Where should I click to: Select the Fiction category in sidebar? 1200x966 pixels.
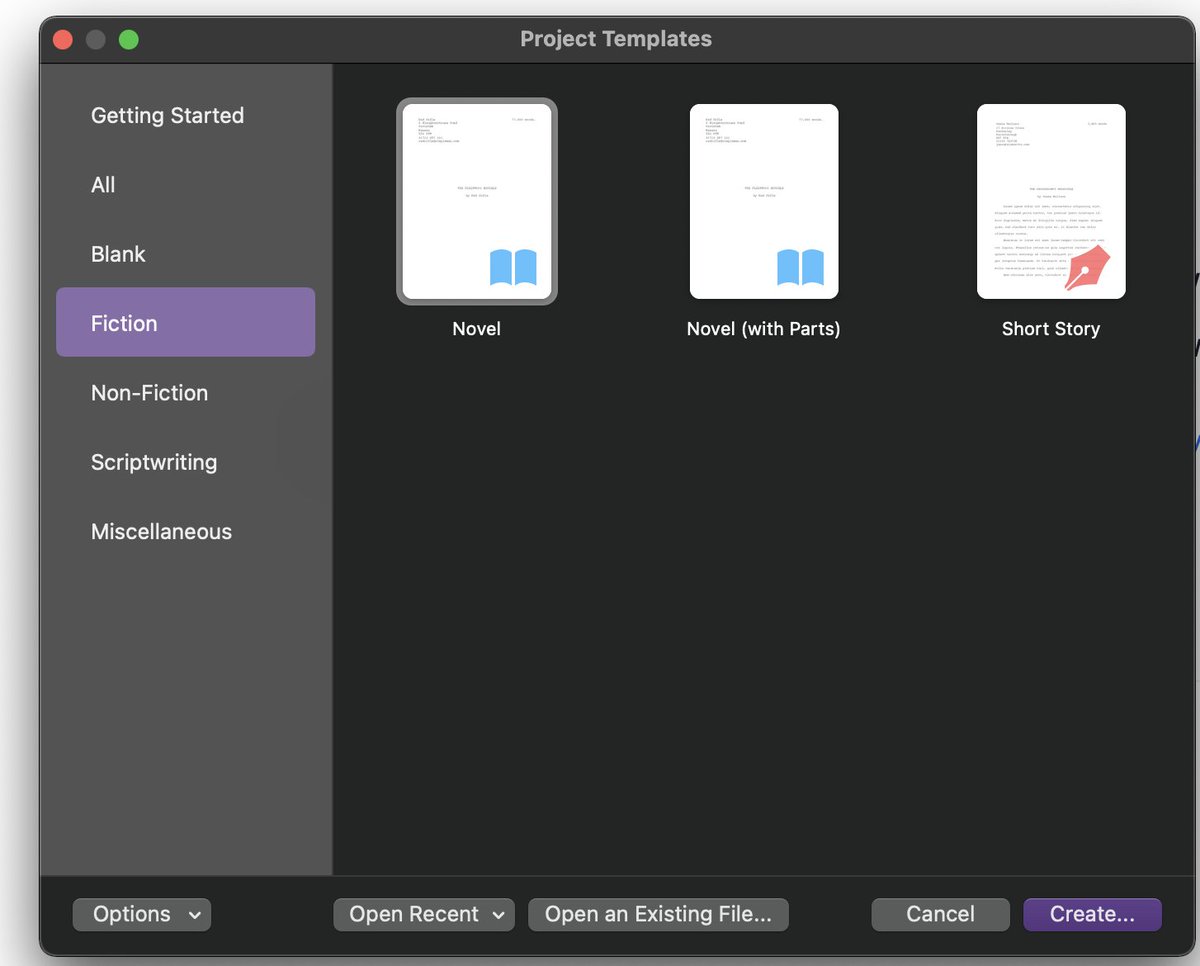185,323
